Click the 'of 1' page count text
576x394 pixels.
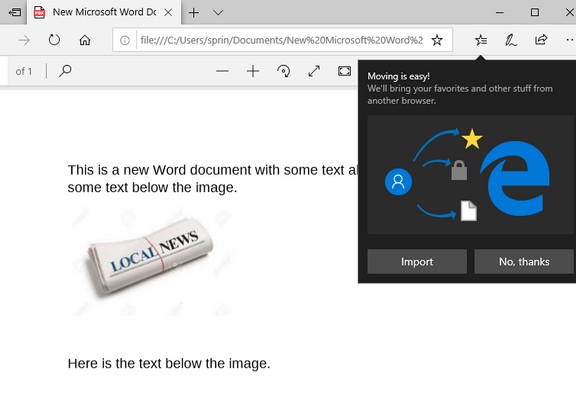24,71
